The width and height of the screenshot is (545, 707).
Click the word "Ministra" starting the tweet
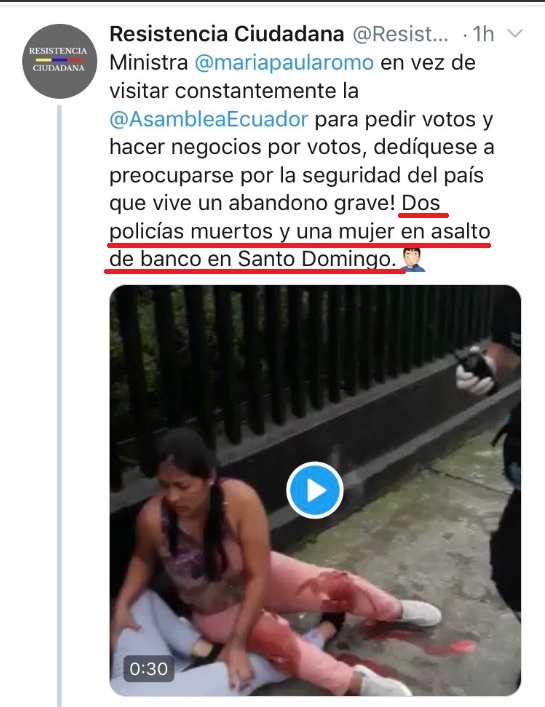[149, 63]
